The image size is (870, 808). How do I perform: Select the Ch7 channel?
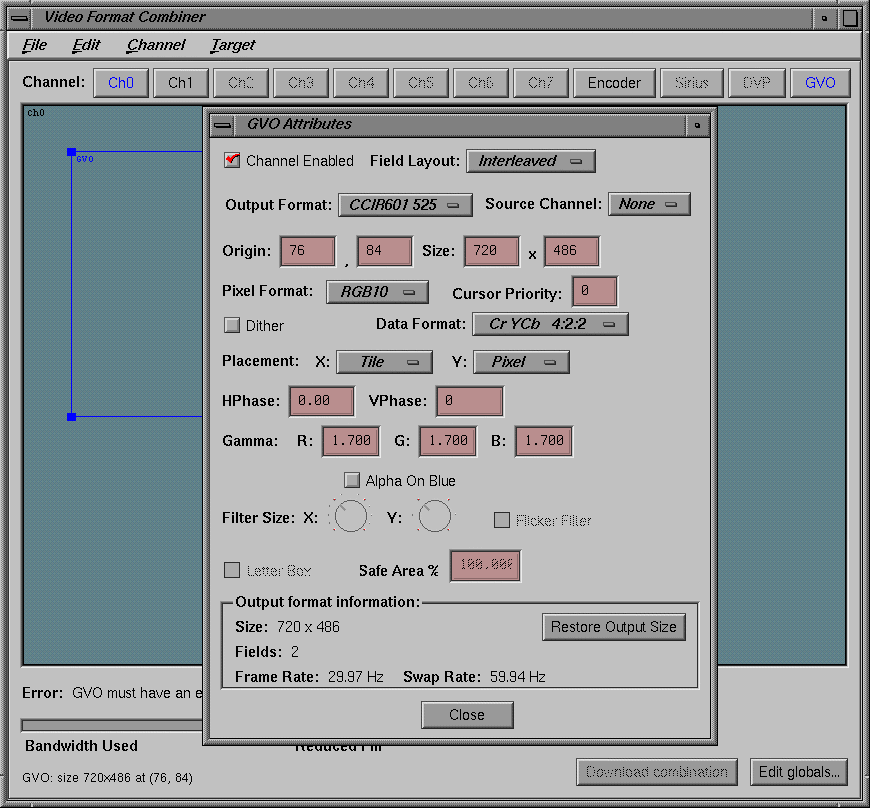click(x=541, y=83)
